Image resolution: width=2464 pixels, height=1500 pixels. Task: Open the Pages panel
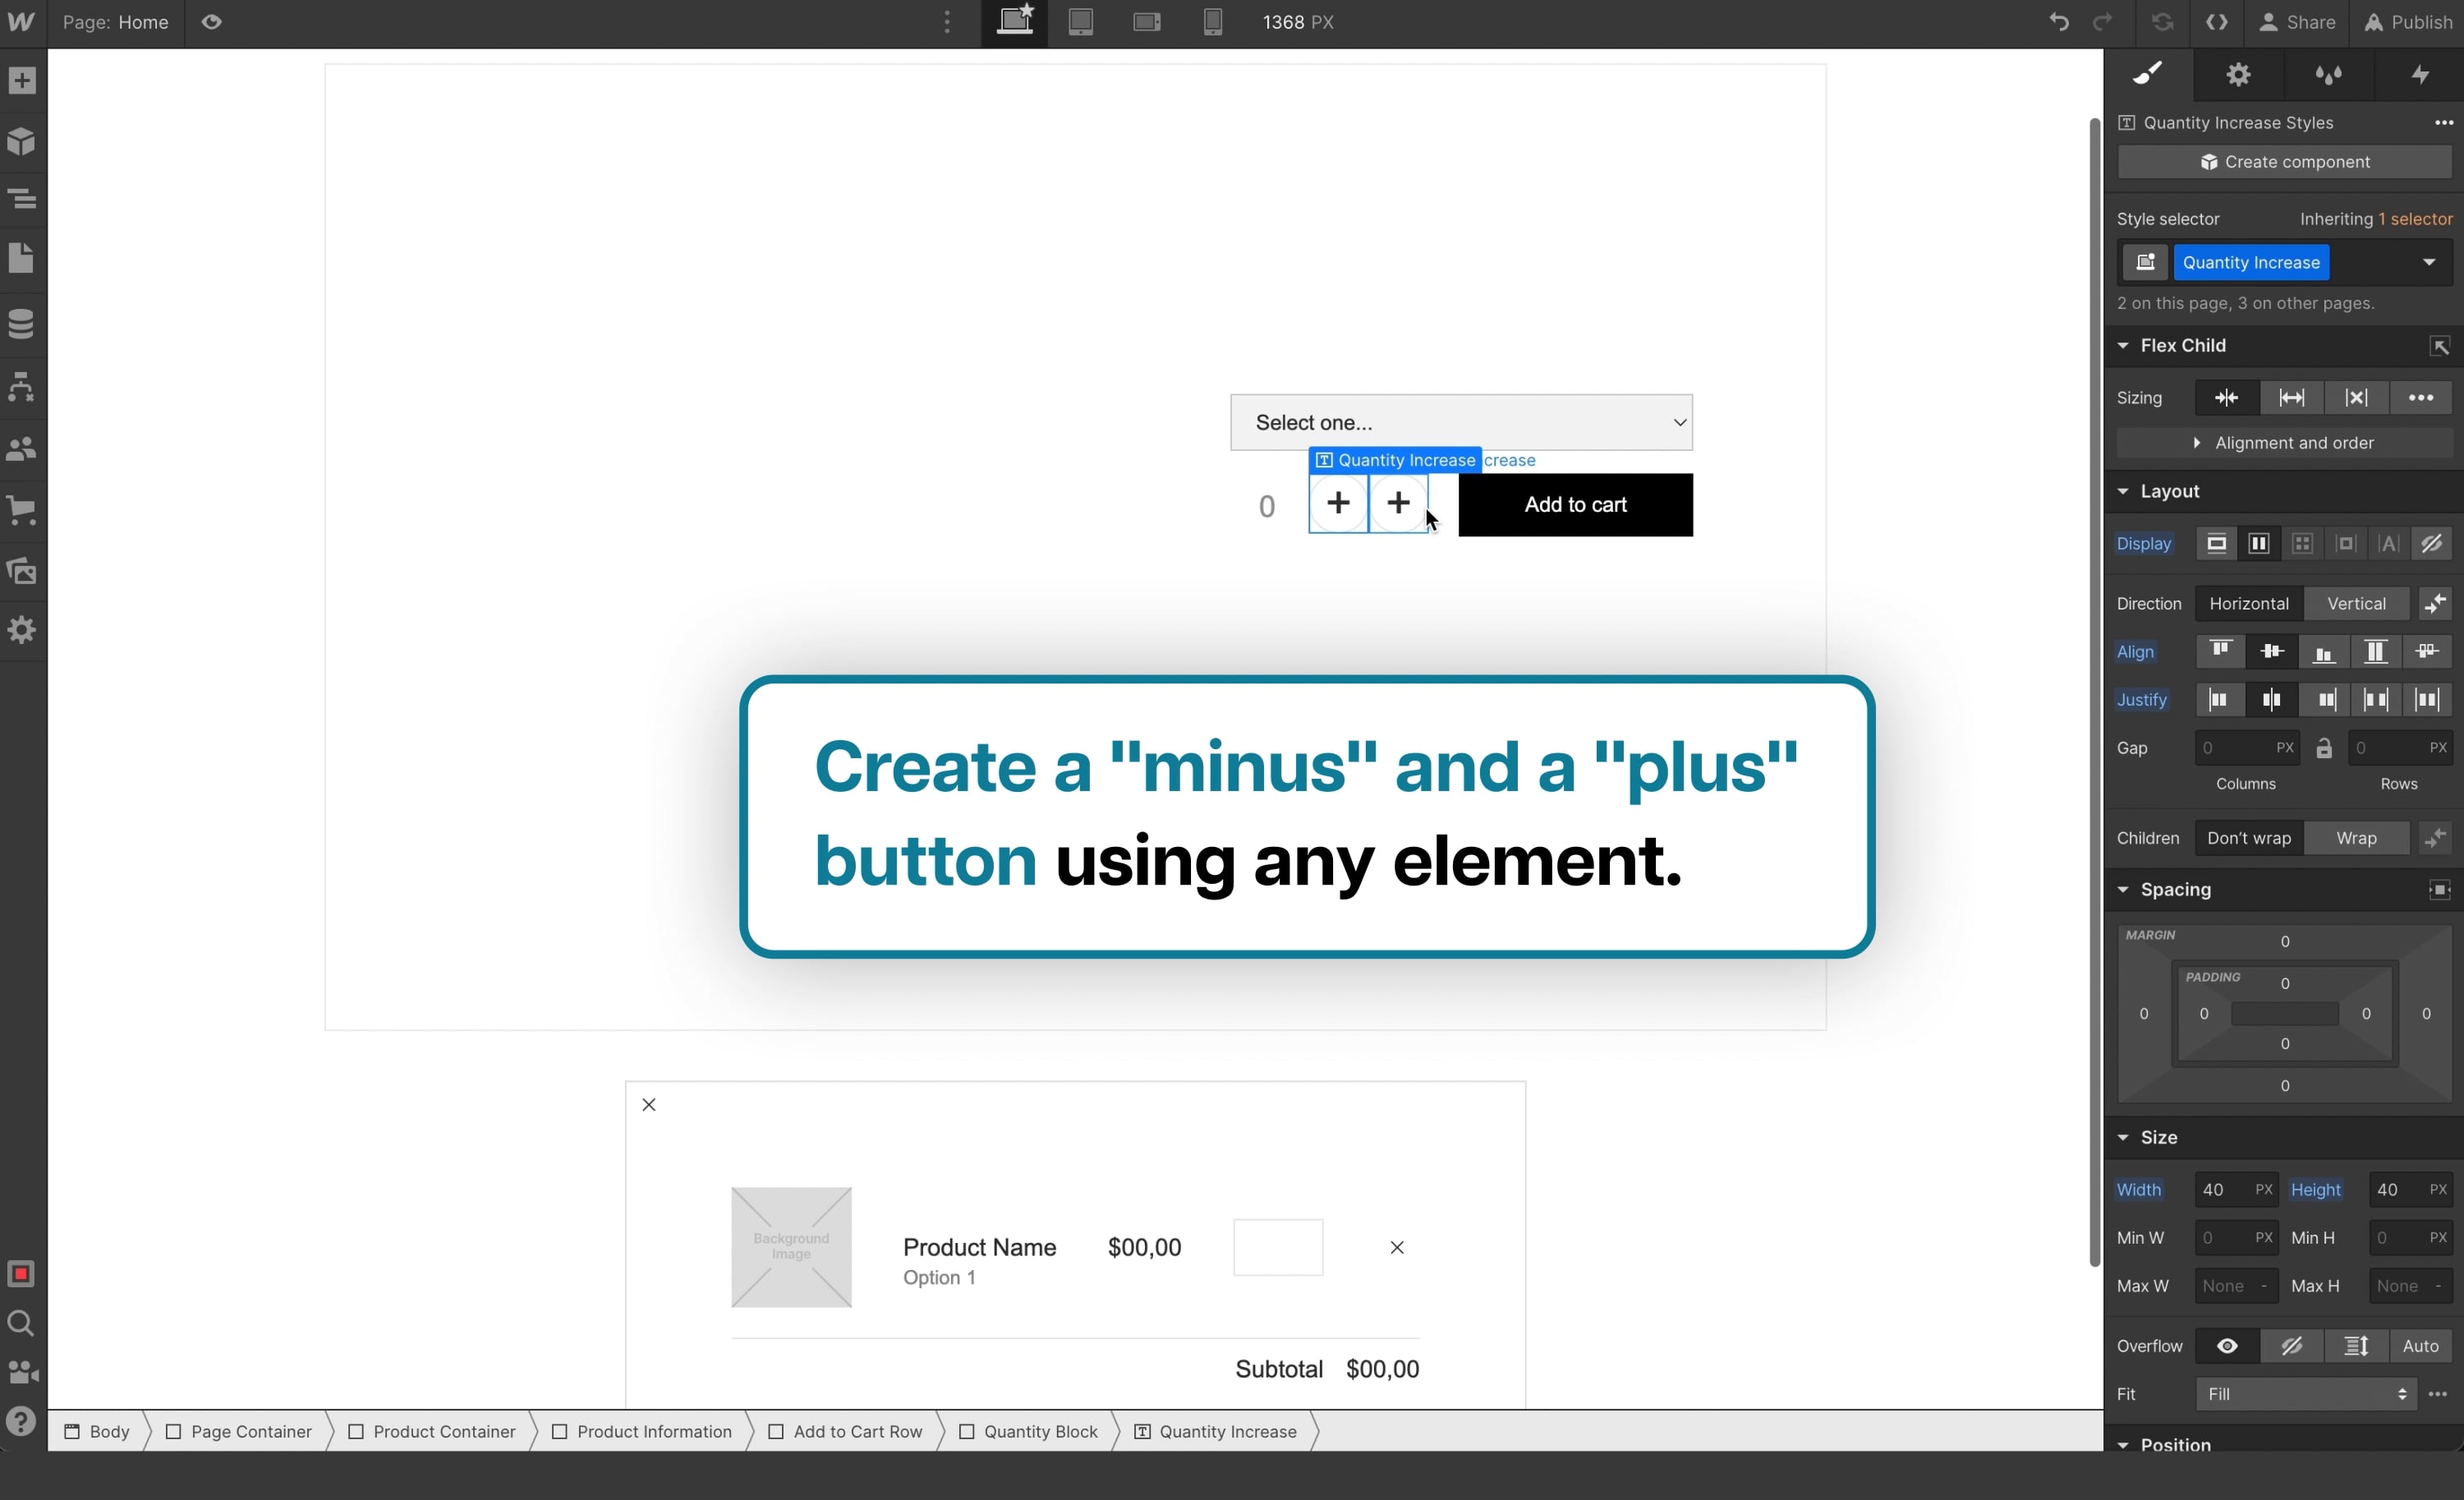coord(22,258)
